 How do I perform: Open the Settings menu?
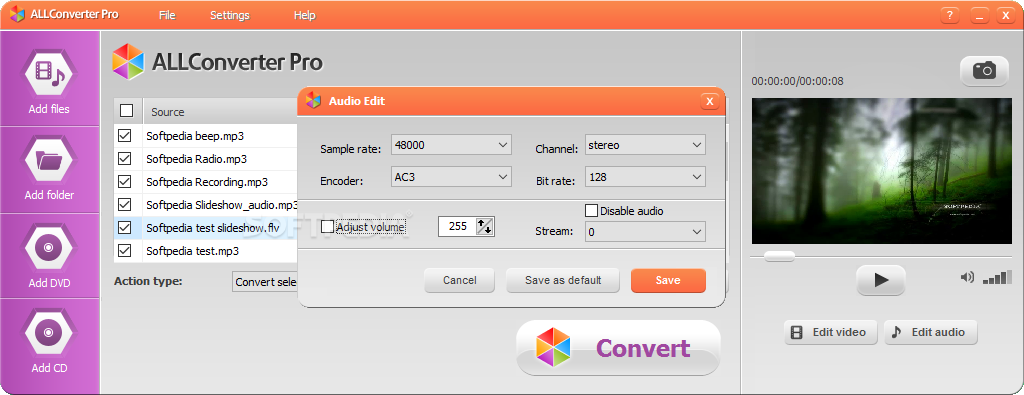(x=230, y=15)
